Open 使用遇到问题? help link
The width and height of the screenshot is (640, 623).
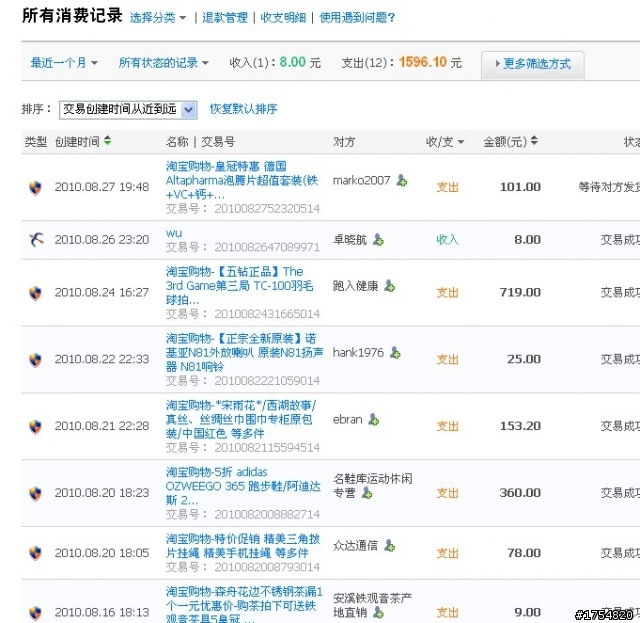357,18
